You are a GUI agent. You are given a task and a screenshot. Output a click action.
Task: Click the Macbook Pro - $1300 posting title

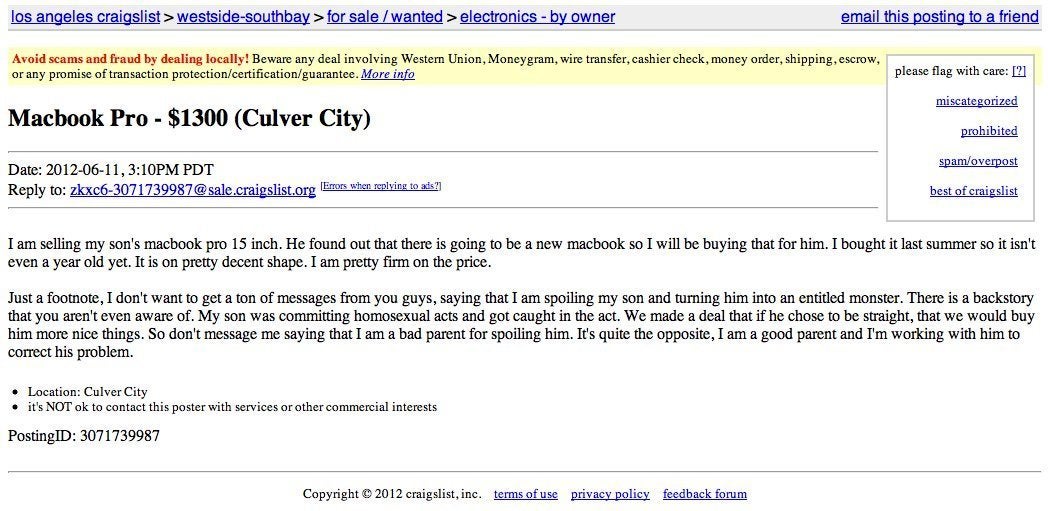189,119
